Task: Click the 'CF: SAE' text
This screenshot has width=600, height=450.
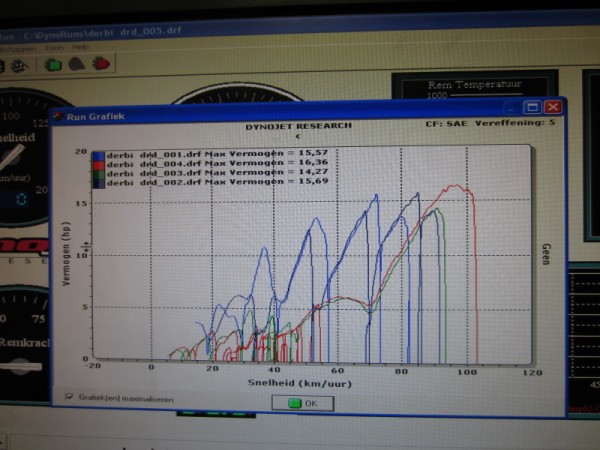Action: [446, 124]
